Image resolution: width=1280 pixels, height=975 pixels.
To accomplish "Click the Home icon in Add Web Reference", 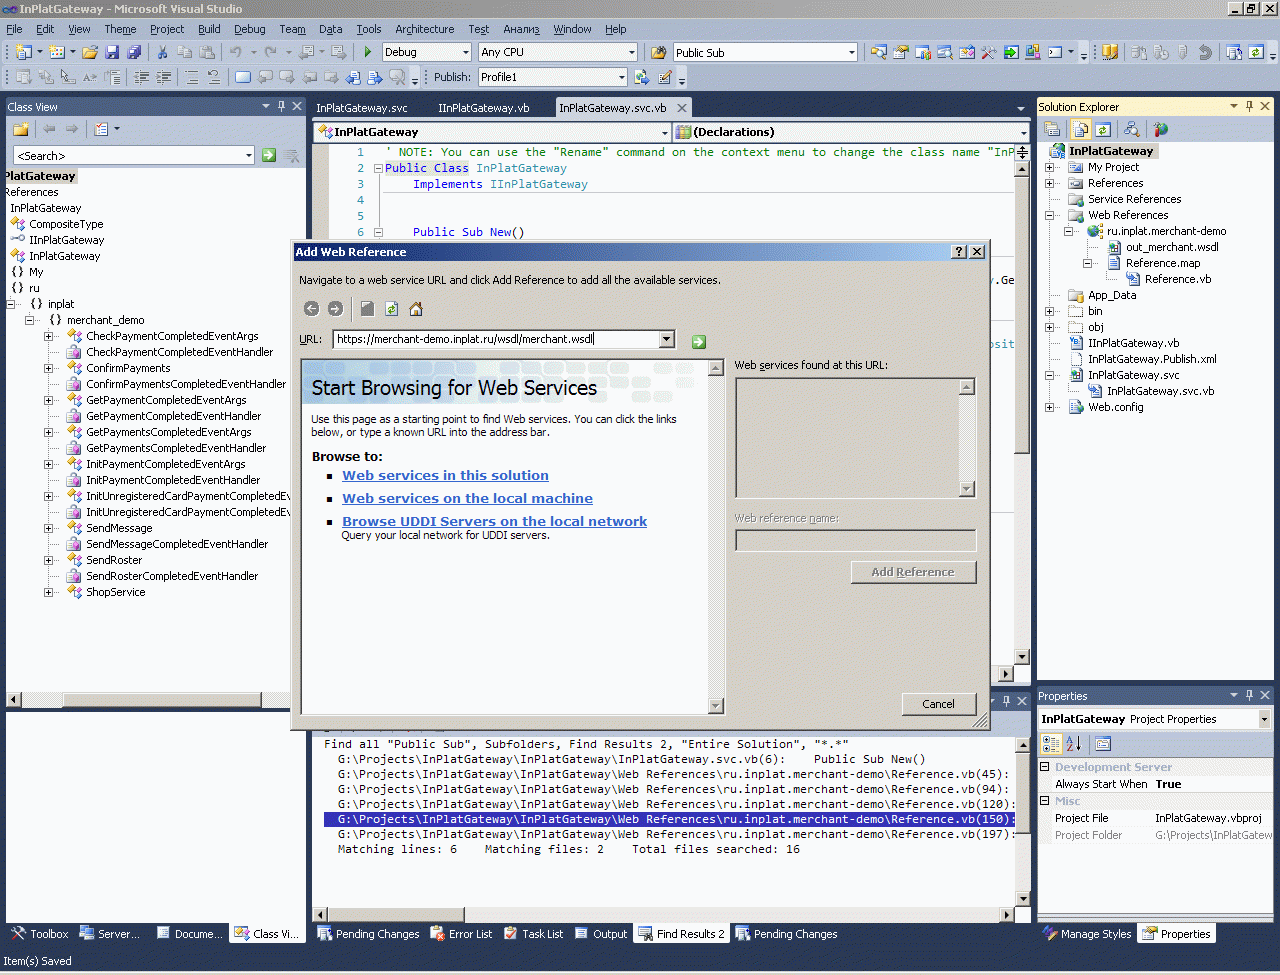I will pyautogui.click(x=416, y=309).
